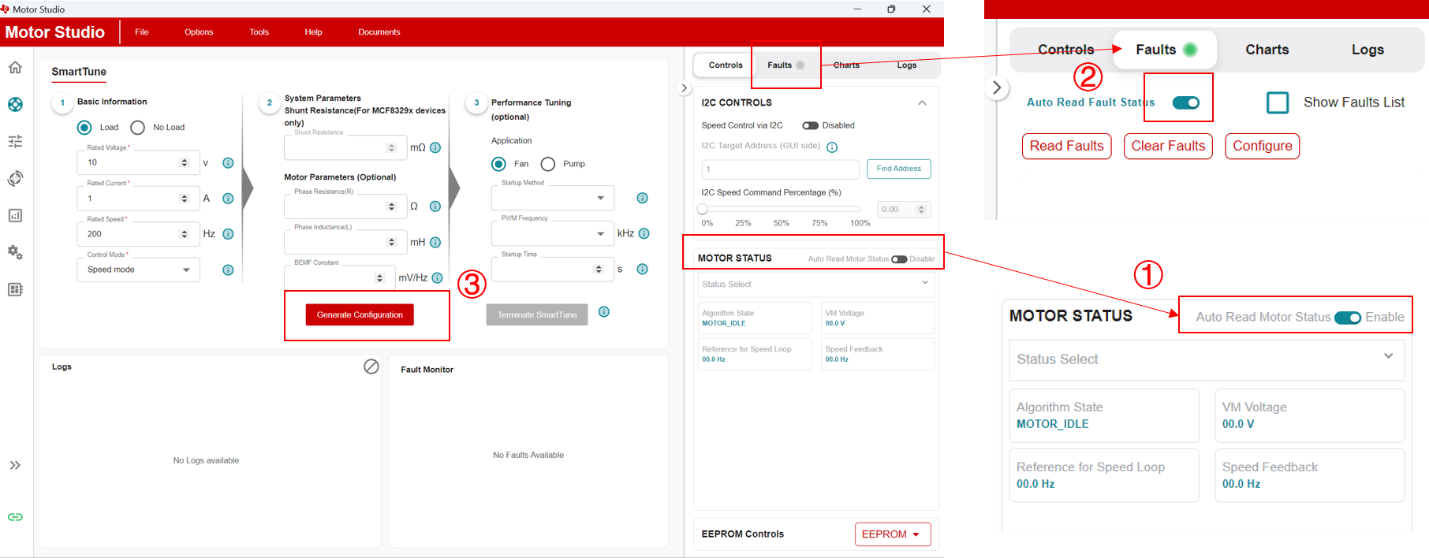Open the Home page from sidebar
The image size is (1429, 558).
pyautogui.click(x=15, y=68)
